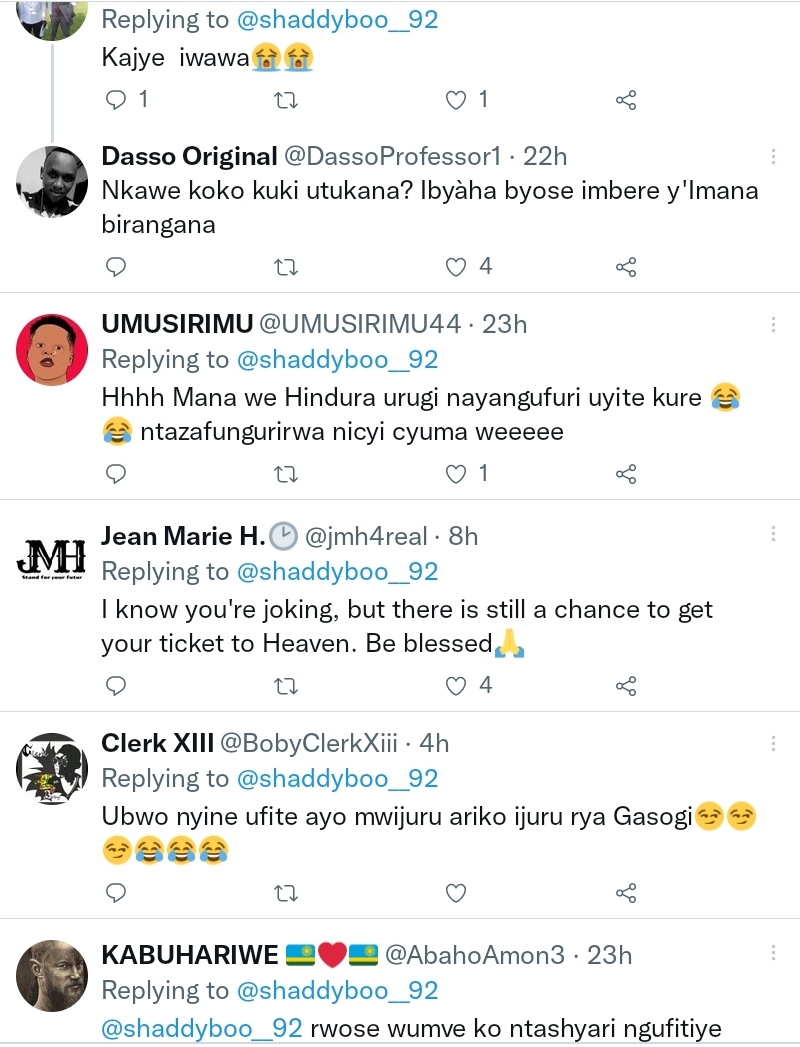This screenshot has height=1047, width=800.
Task: Reply to Jean Marie H.'s tweet
Action: pyautogui.click(x=116, y=686)
